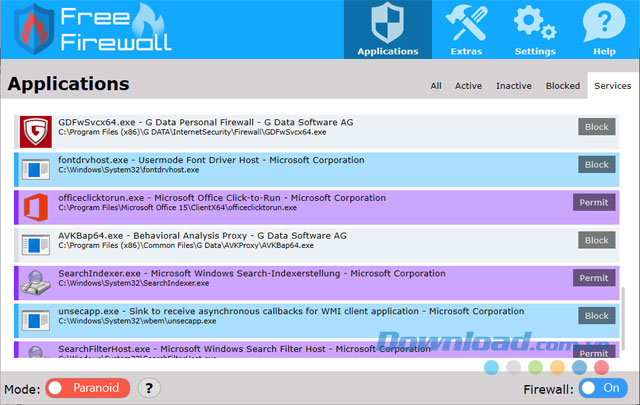Select AVKBap64.exe Behavioral Analysis Proxy text
The image size is (640, 405).
(202, 236)
